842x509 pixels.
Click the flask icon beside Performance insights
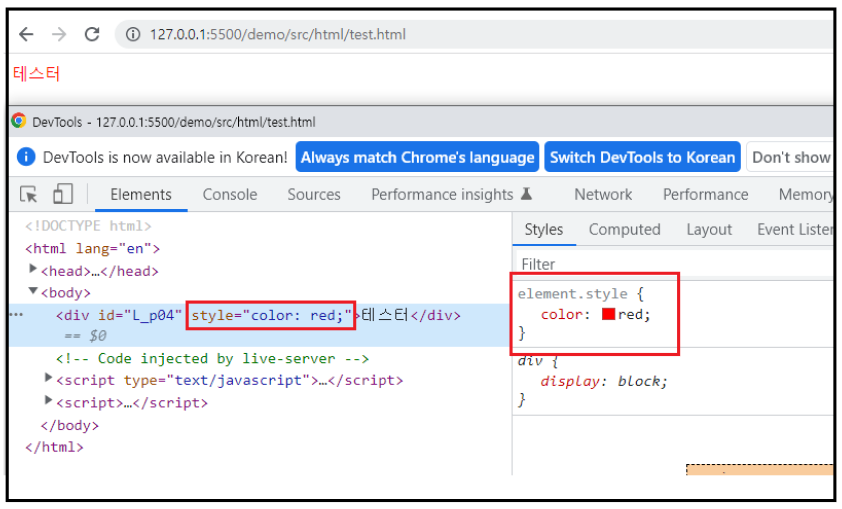527,194
